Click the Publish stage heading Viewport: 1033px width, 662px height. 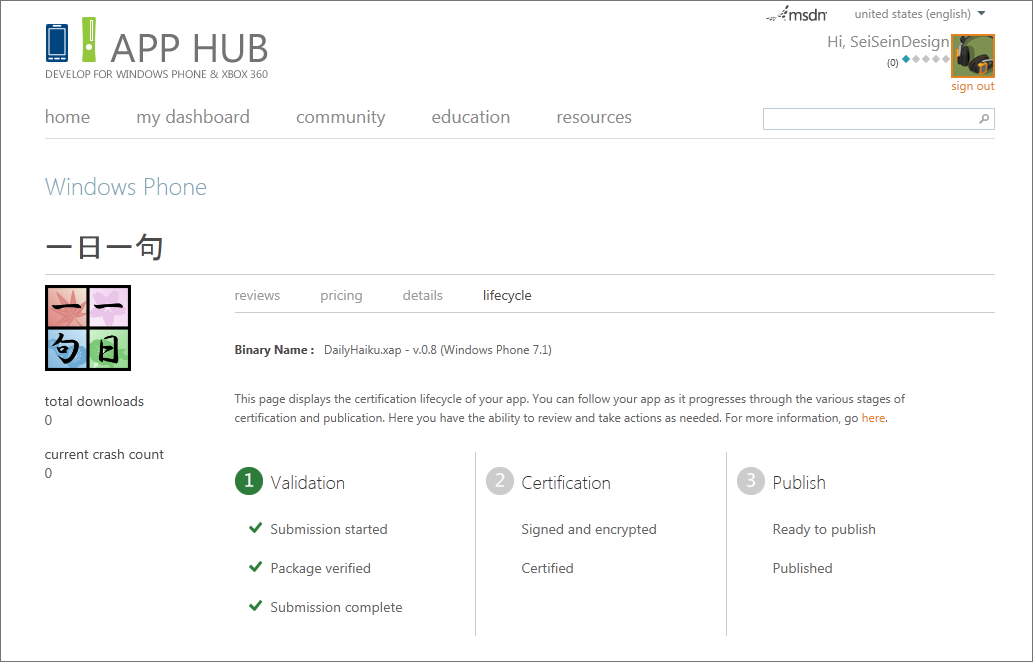(799, 483)
